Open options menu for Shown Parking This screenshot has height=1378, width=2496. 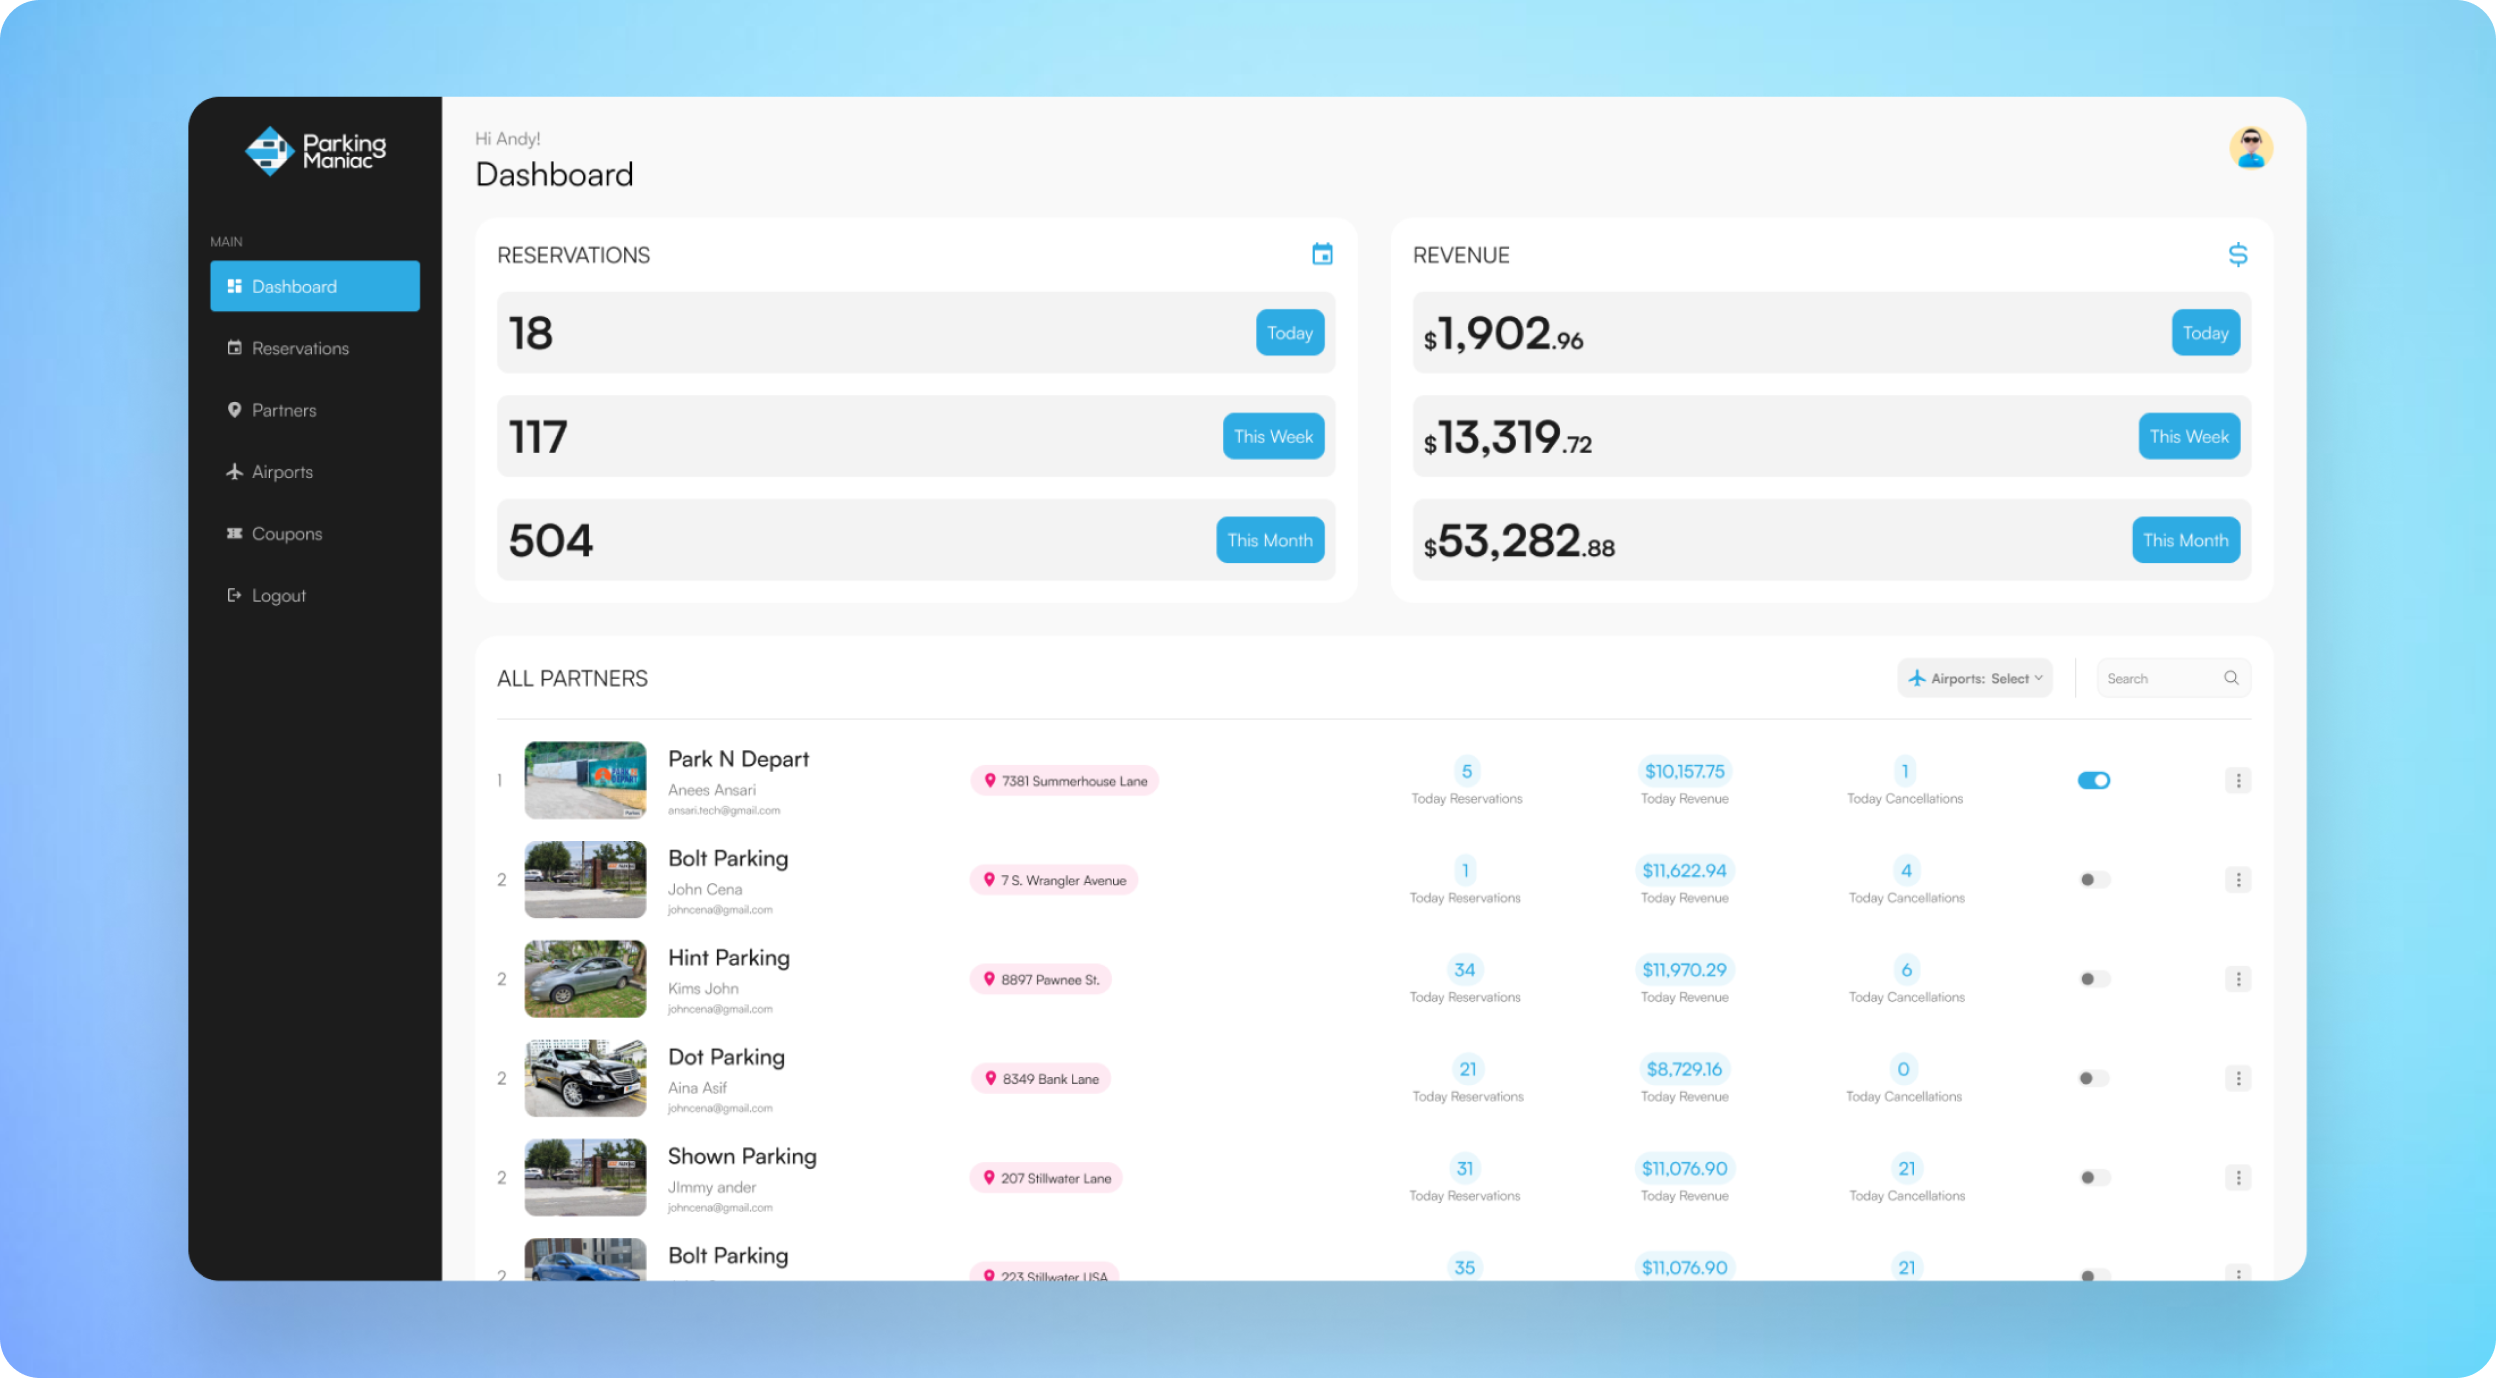[x=2238, y=1178]
